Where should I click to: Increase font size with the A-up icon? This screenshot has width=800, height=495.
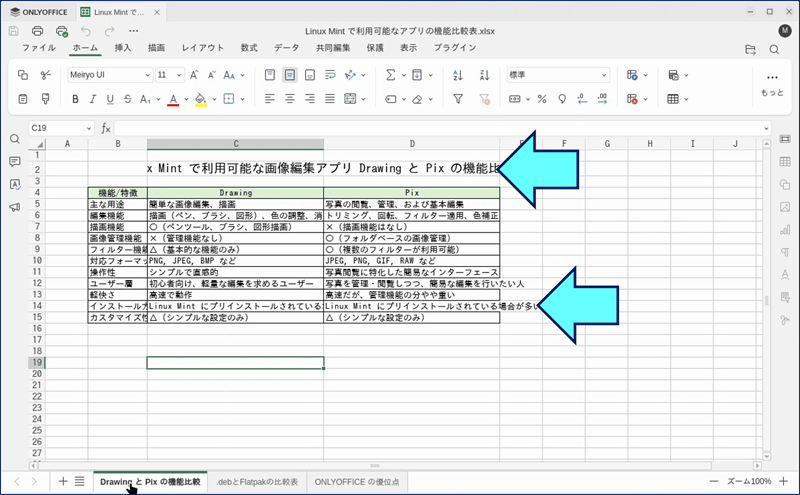(x=194, y=75)
